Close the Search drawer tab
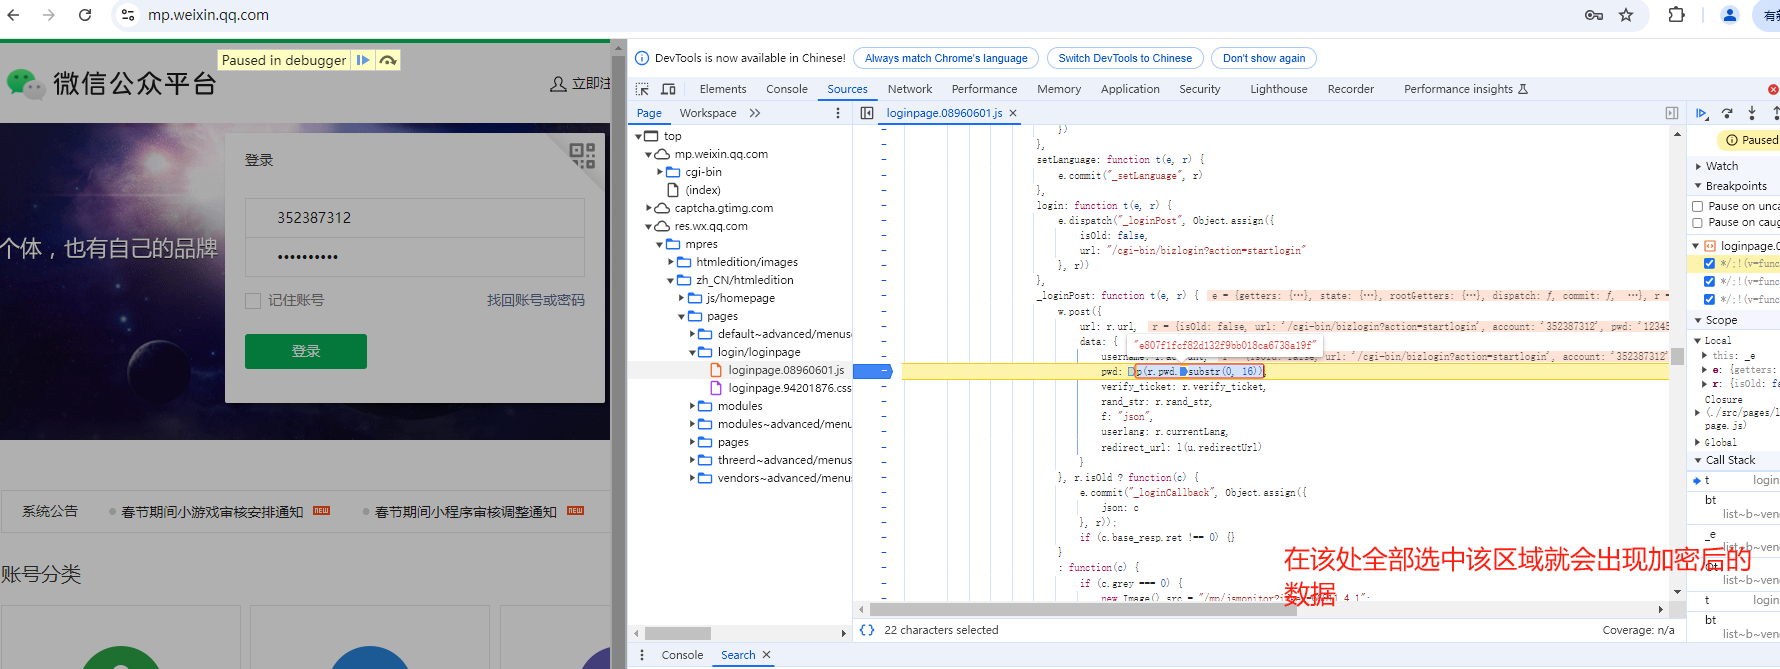 (767, 655)
